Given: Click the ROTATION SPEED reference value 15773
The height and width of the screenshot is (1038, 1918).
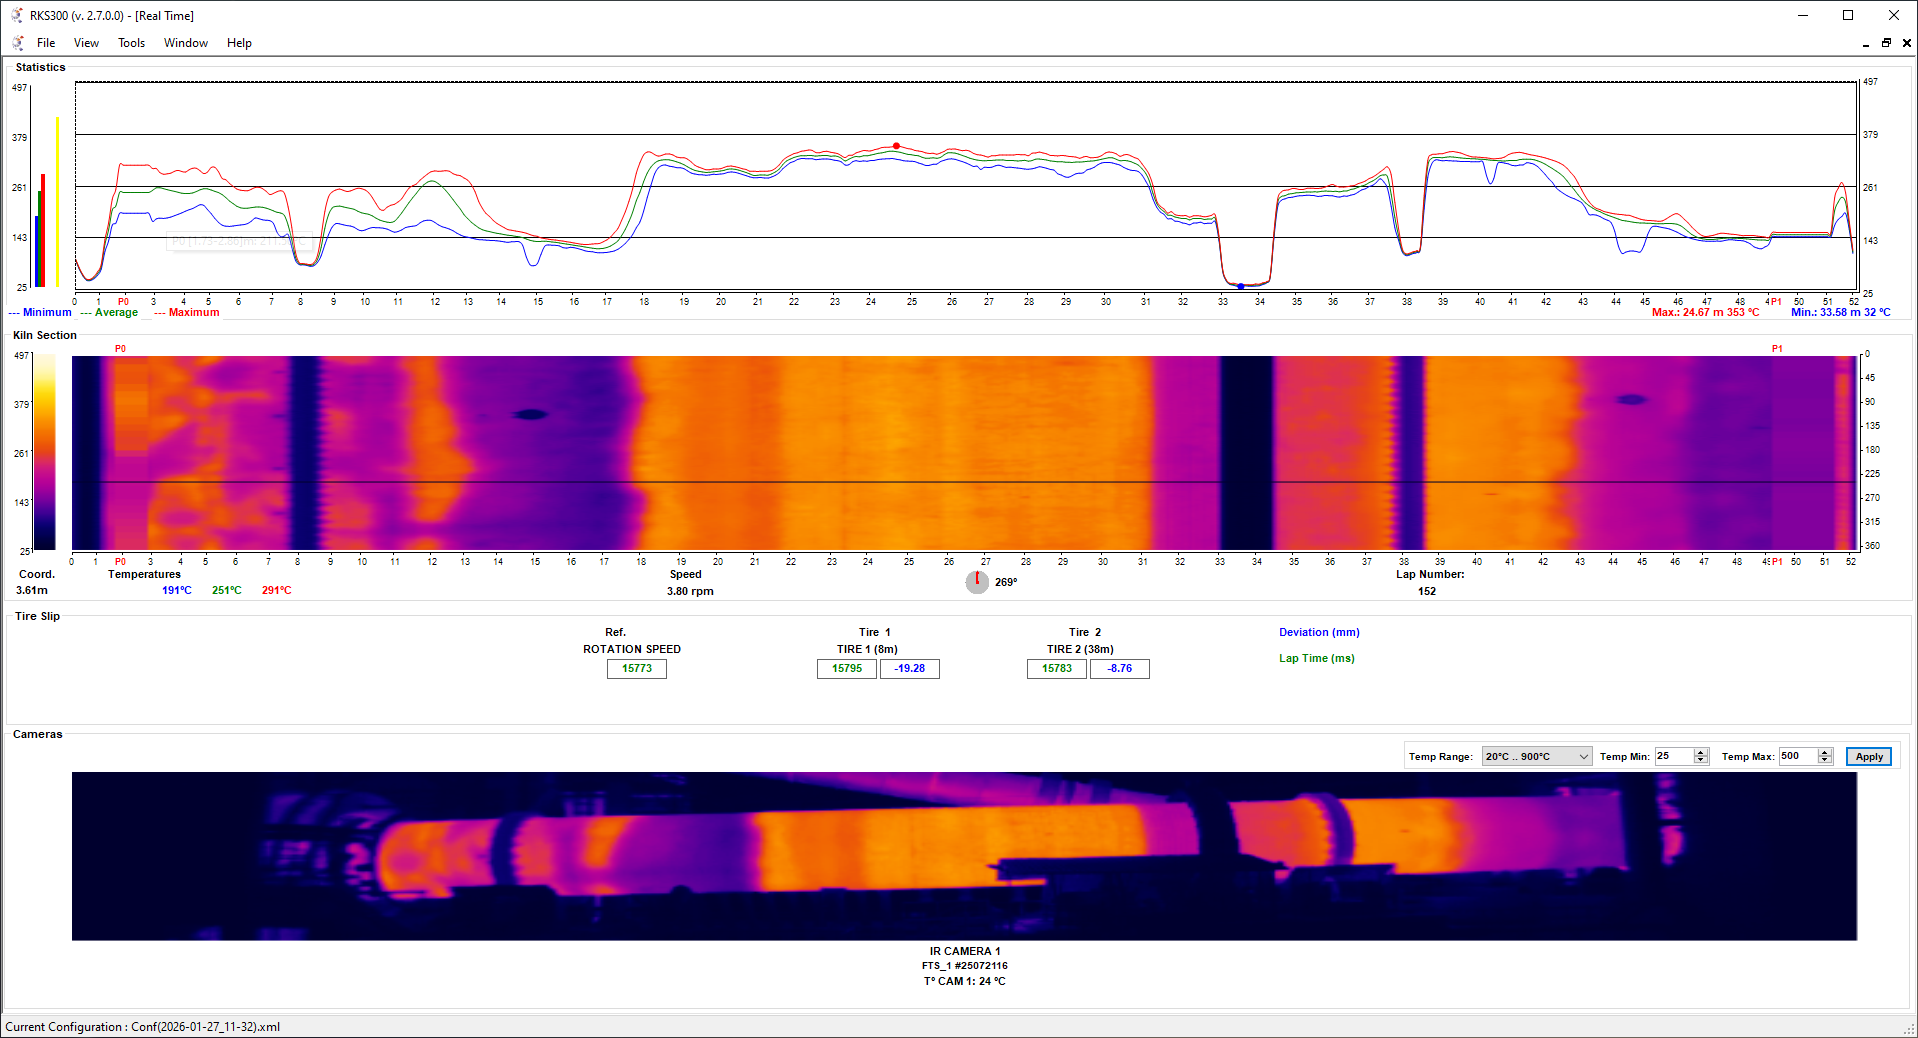Looking at the screenshot, I should (636, 668).
